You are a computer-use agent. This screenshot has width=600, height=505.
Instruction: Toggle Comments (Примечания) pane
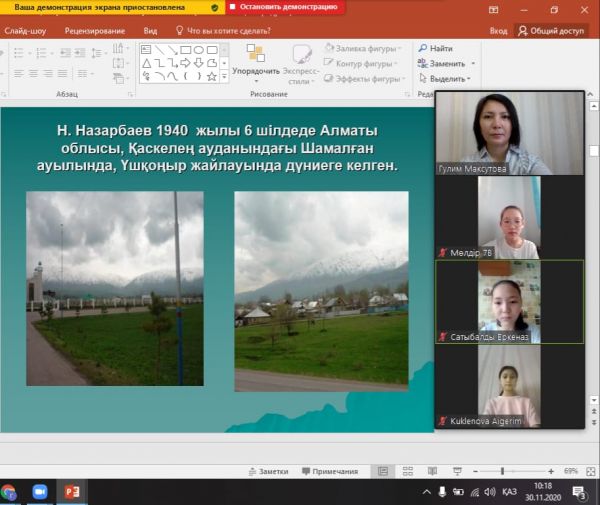pos(328,471)
